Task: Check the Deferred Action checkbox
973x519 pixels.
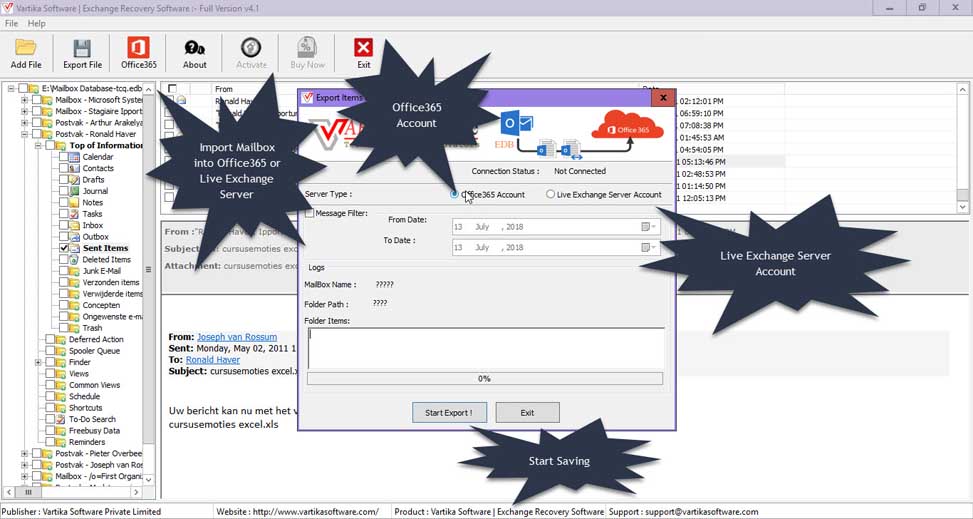Action: (50, 340)
